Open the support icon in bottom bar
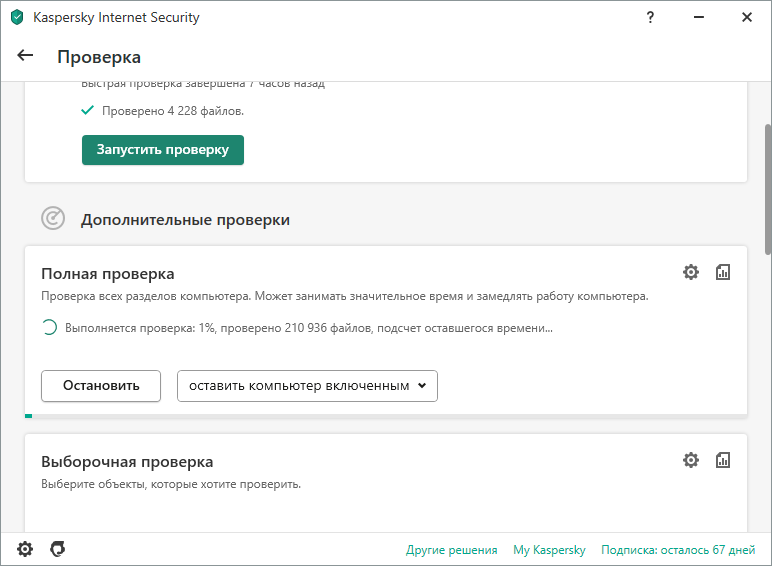 pos(58,549)
